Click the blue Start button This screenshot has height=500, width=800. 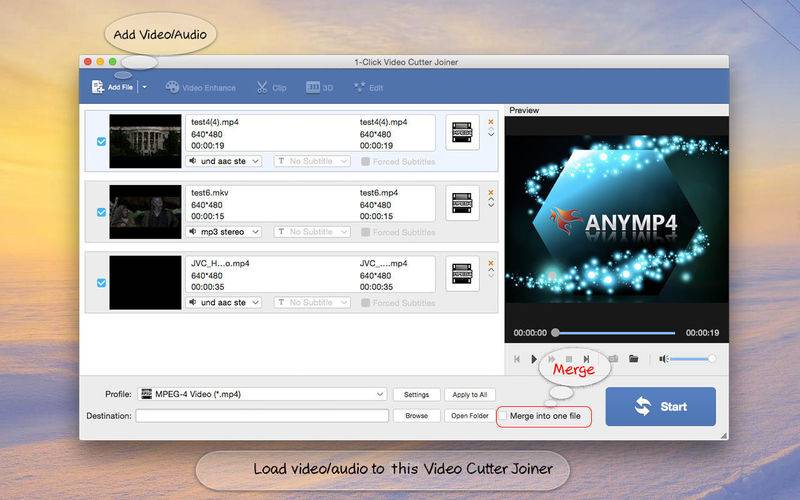661,407
